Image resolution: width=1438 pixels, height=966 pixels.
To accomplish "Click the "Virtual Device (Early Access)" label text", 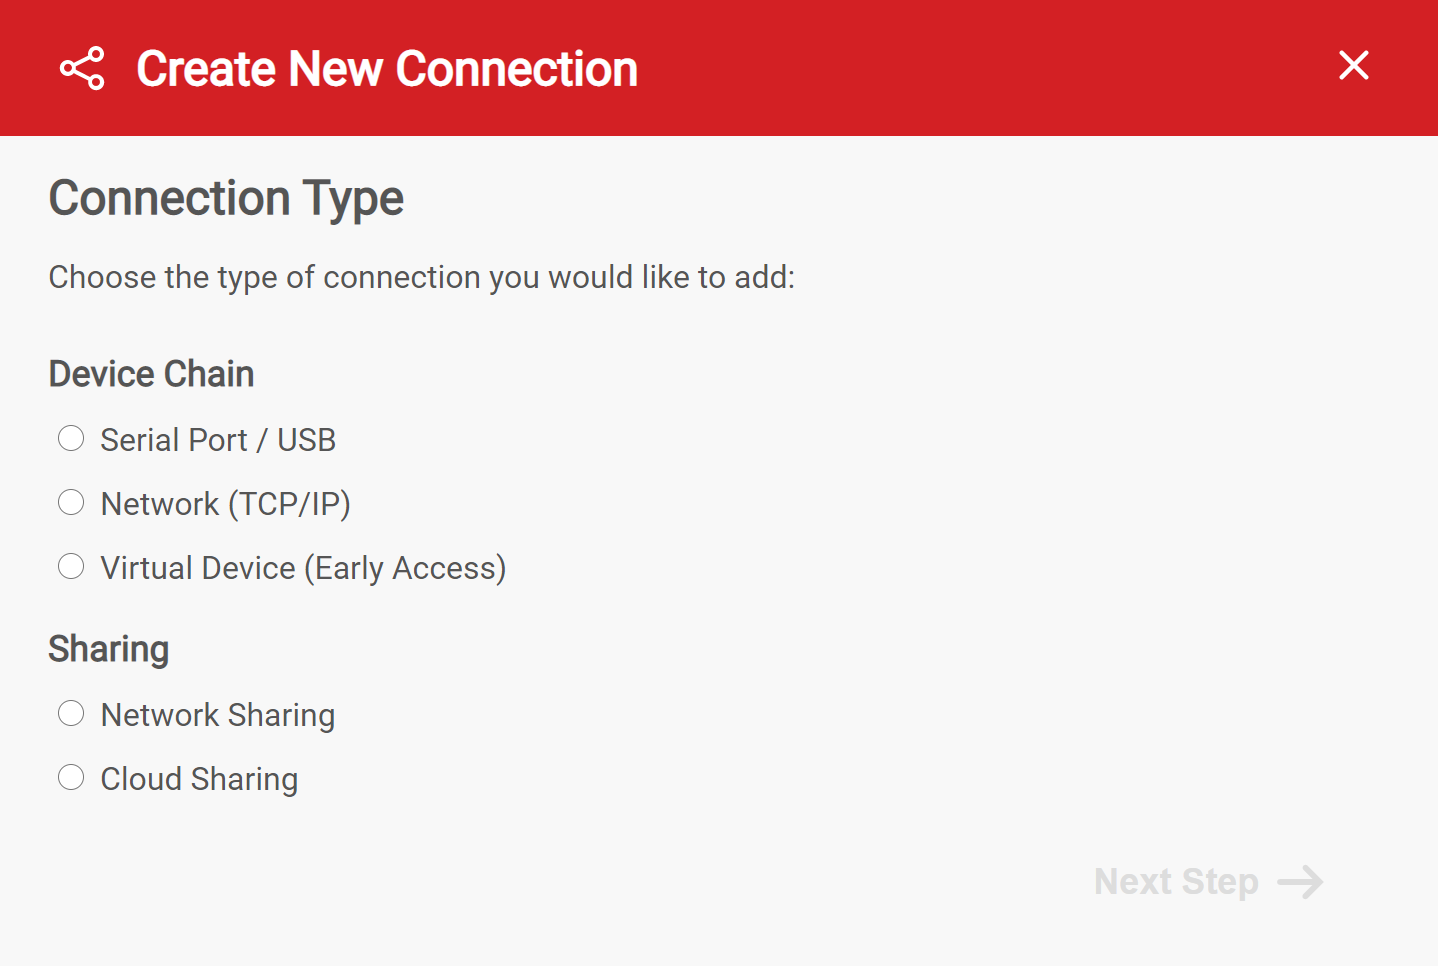I will pyautogui.click(x=303, y=568).
